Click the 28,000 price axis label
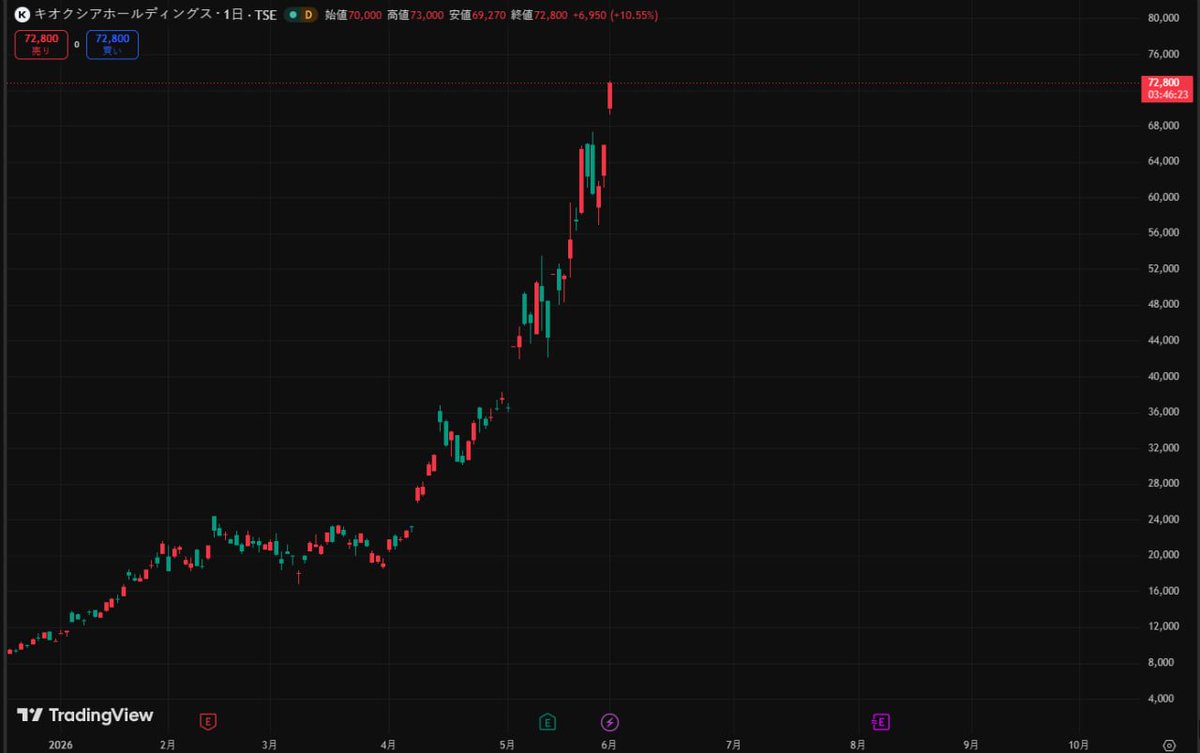Image resolution: width=1200 pixels, height=753 pixels. click(x=1166, y=484)
